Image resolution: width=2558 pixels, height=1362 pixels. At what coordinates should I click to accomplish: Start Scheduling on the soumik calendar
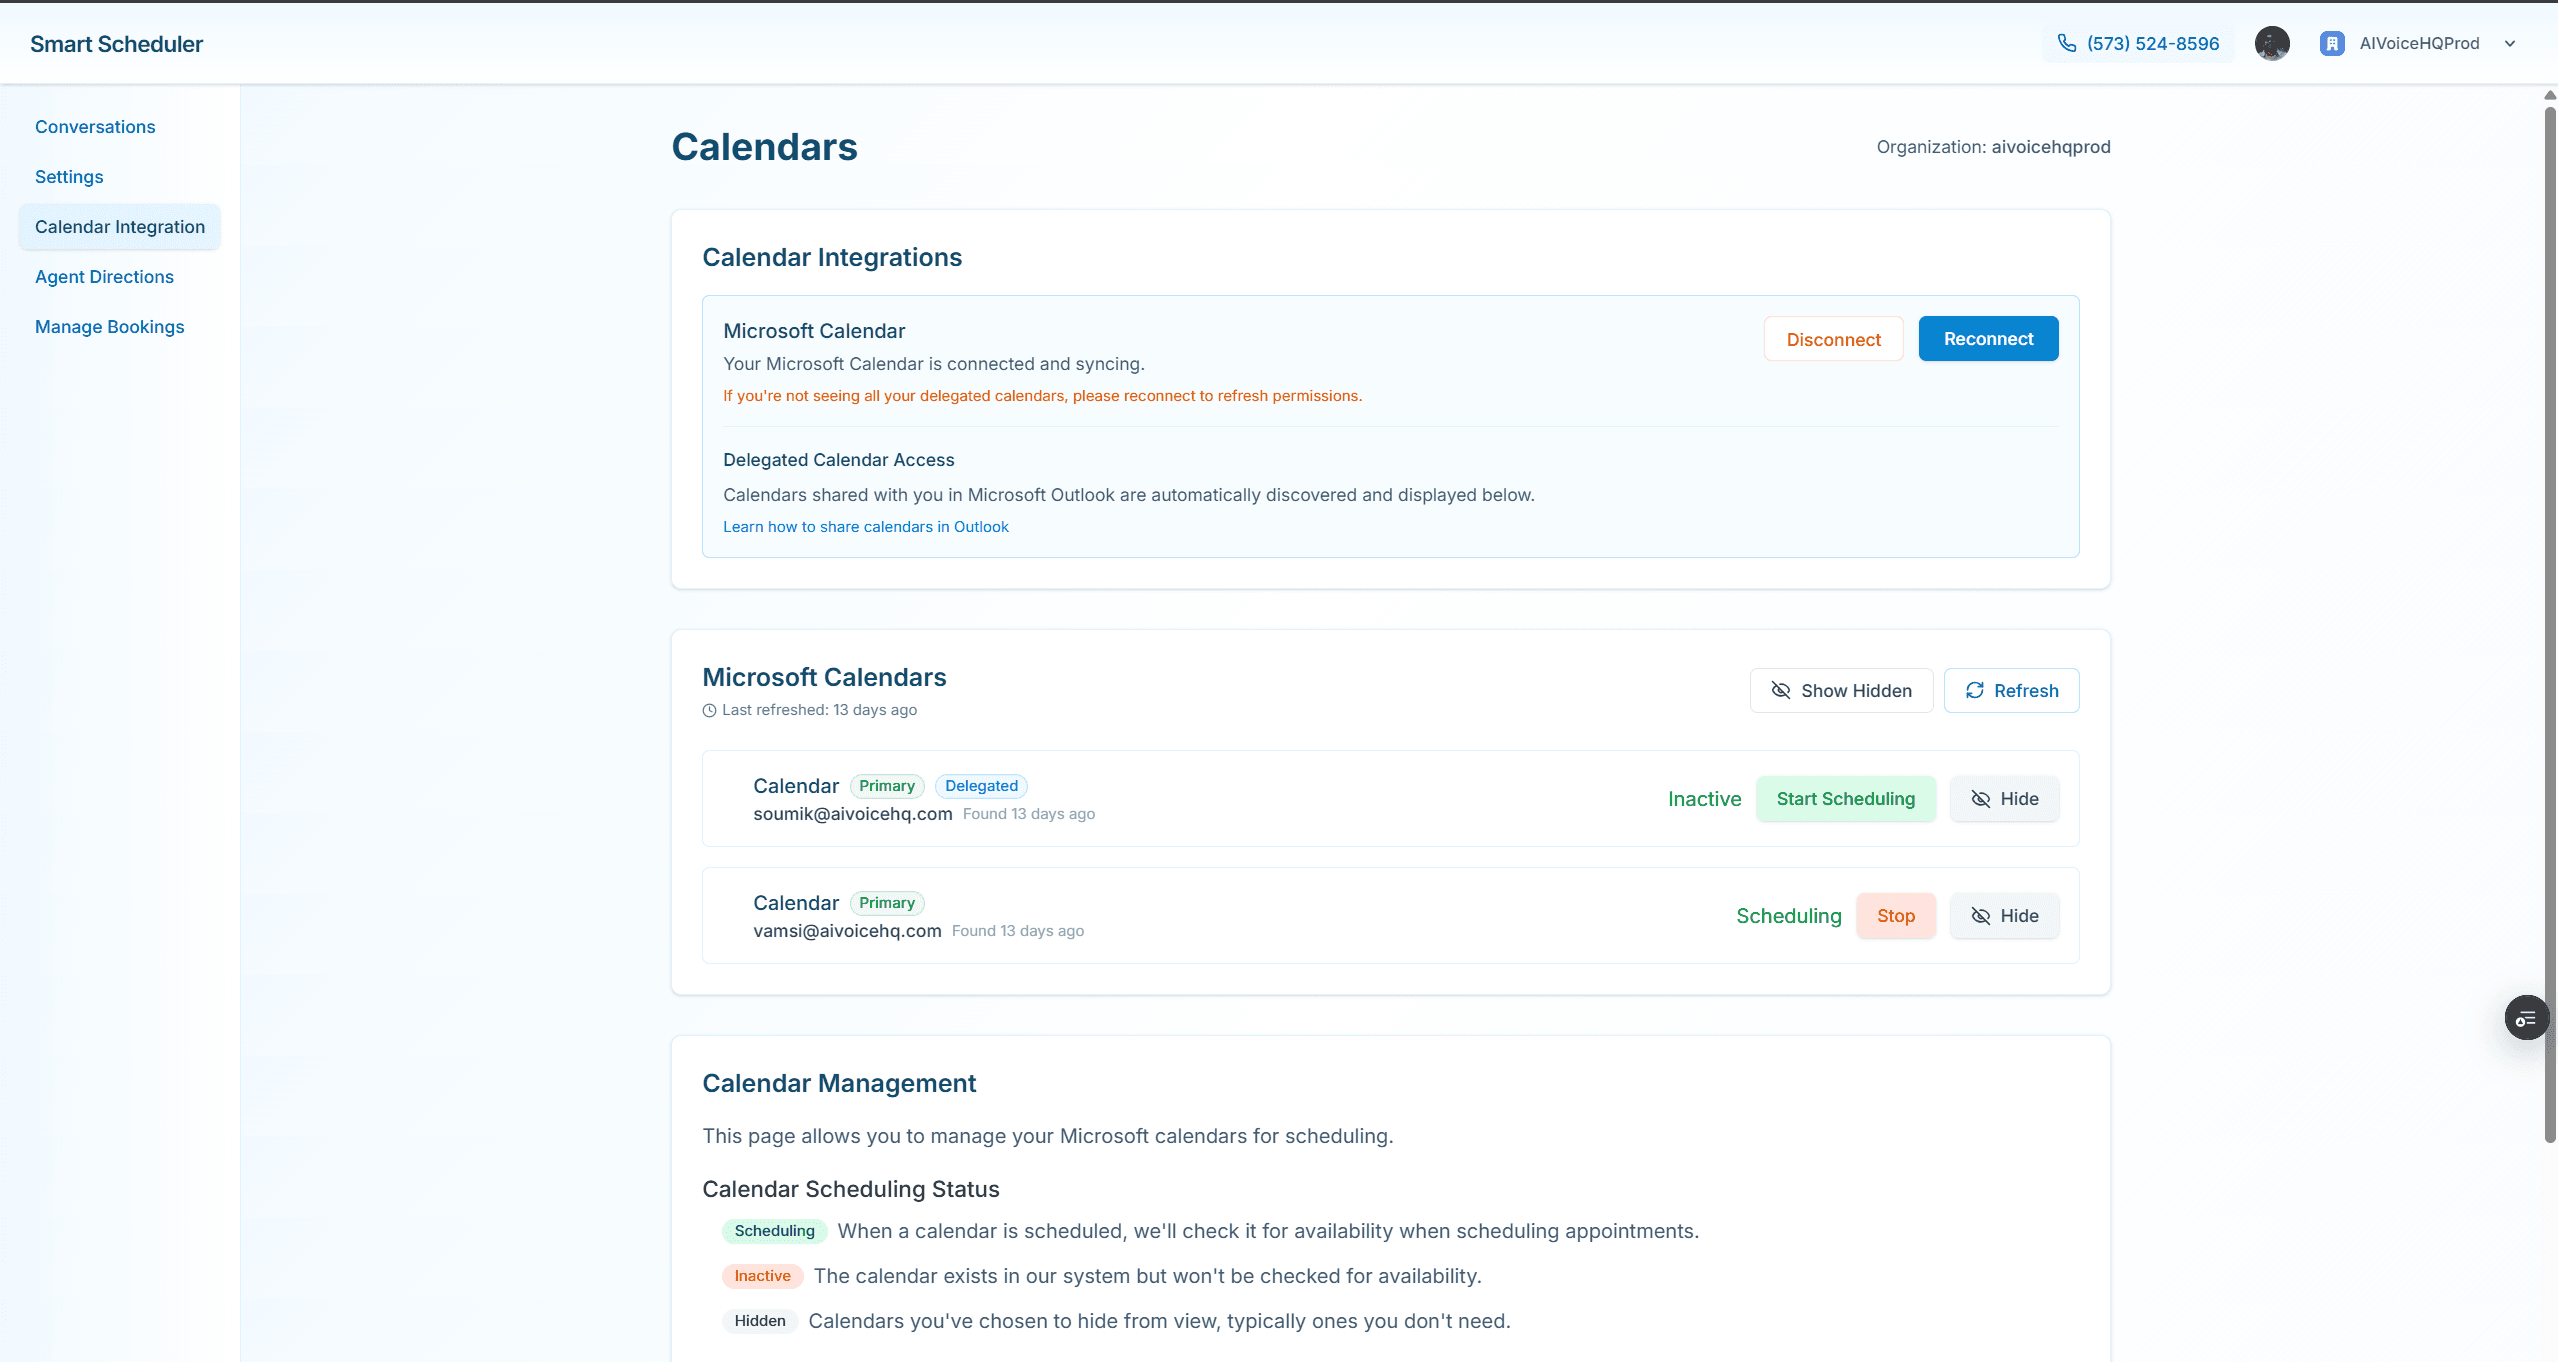click(1846, 798)
